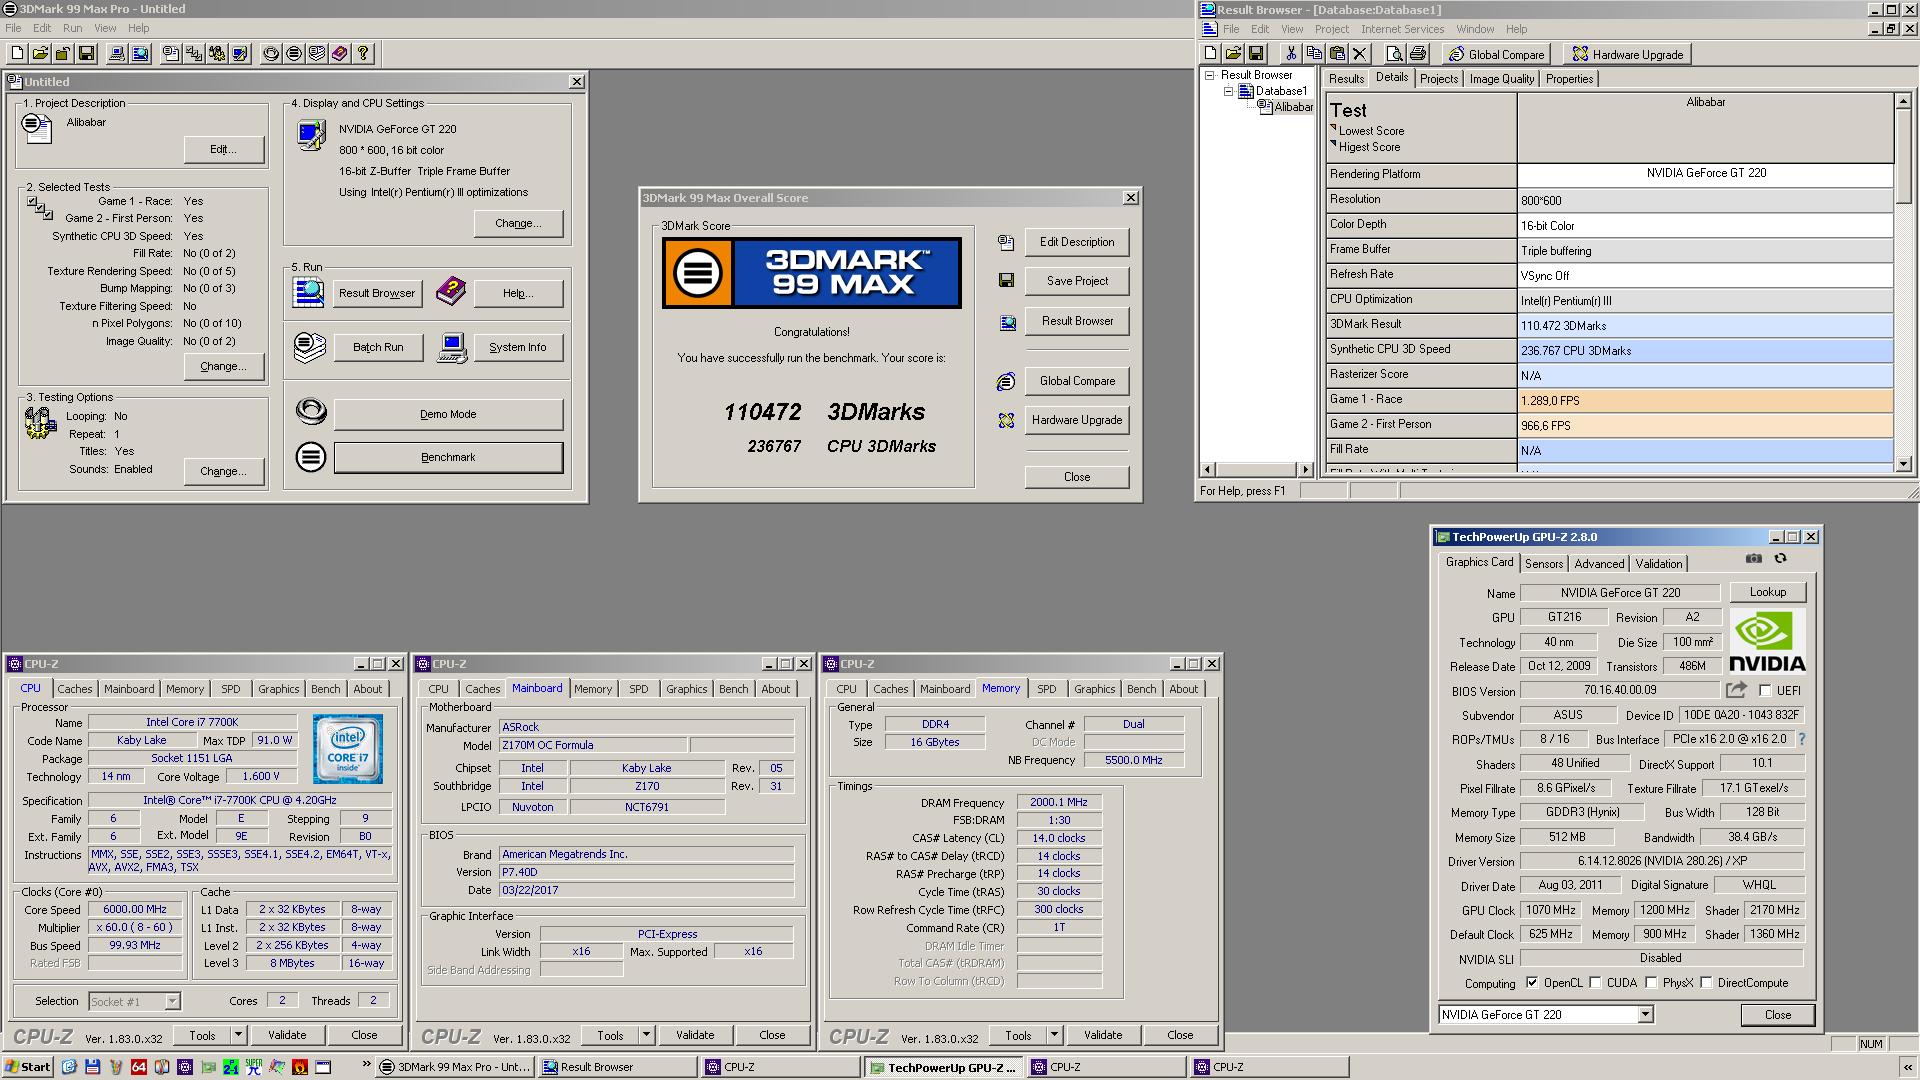Click the Benchmark striped-circle toolbar icon
The image size is (1920, 1080).
pos(294,54)
